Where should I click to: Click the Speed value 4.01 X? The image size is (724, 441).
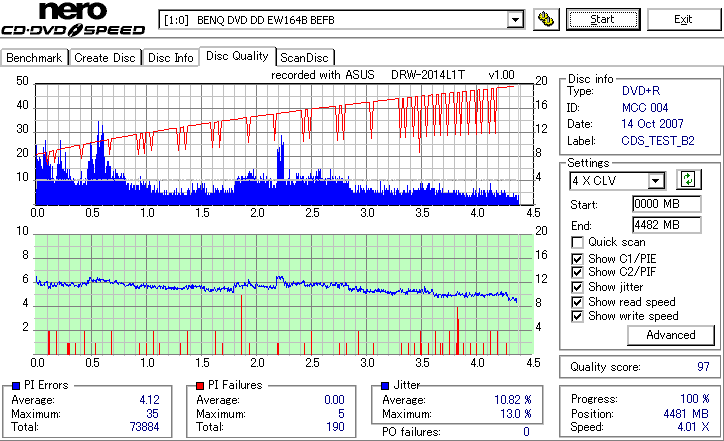(x=694, y=427)
